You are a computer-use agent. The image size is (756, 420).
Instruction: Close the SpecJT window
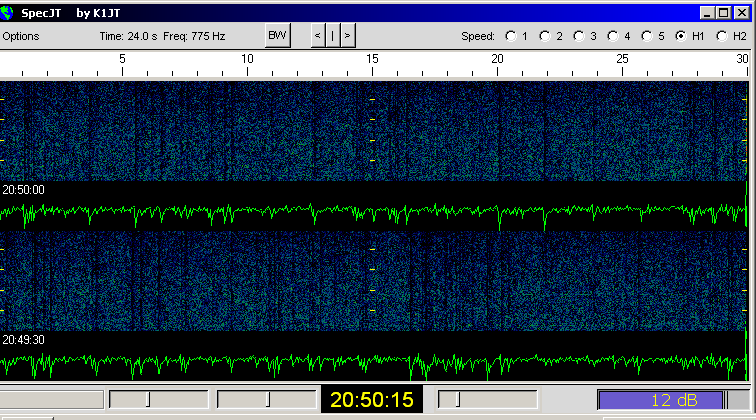point(742,13)
